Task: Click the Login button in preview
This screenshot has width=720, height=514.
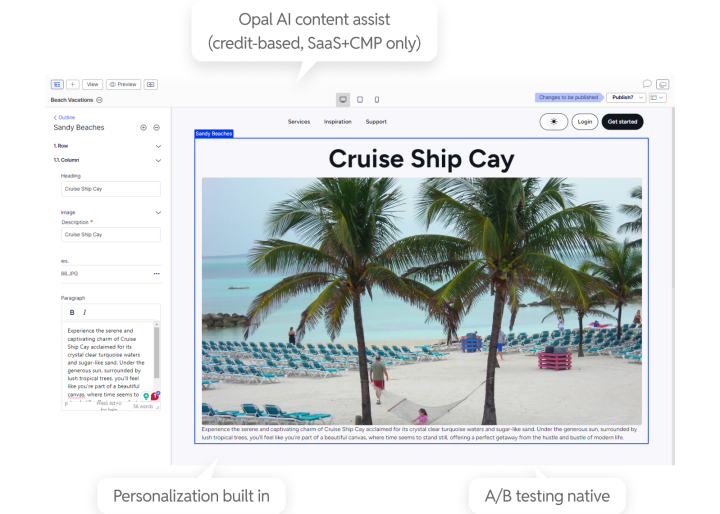Action: [585, 122]
